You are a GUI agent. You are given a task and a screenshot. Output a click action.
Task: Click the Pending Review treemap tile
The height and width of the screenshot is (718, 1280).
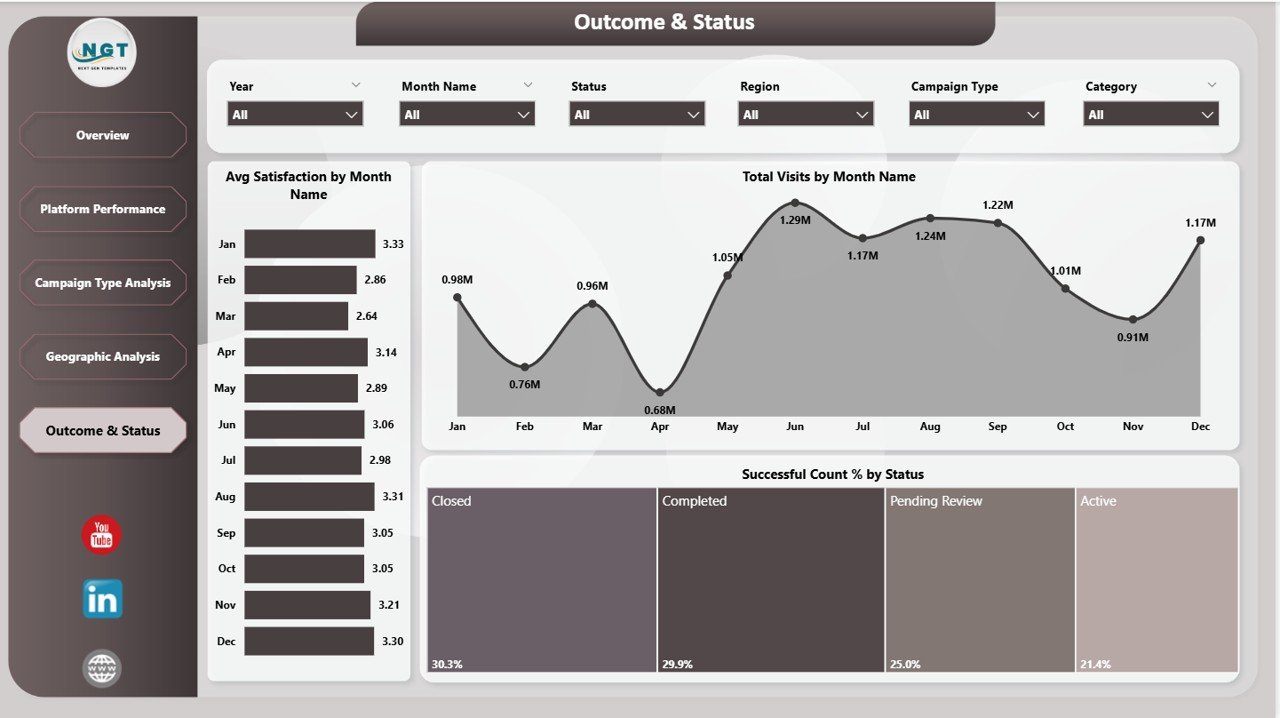(x=979, y=580)
